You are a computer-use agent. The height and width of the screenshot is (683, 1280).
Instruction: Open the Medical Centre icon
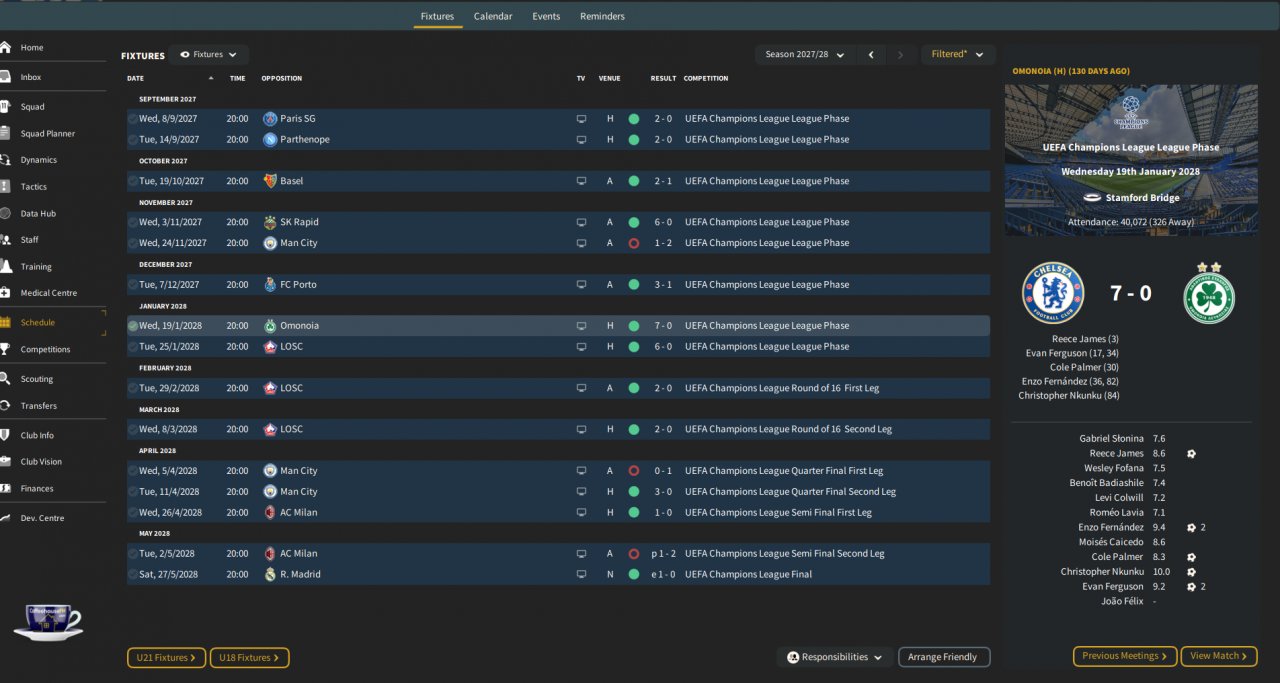(5, 293)
